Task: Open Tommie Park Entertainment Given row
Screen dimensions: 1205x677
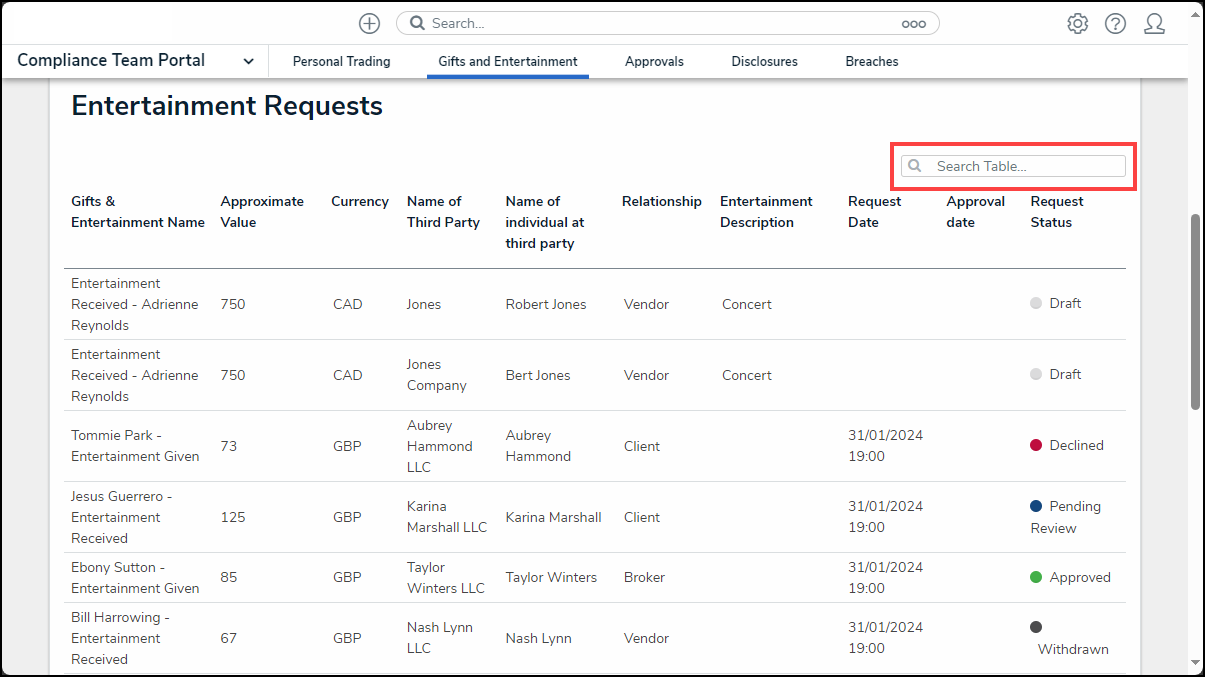Action: coord(135,446)
